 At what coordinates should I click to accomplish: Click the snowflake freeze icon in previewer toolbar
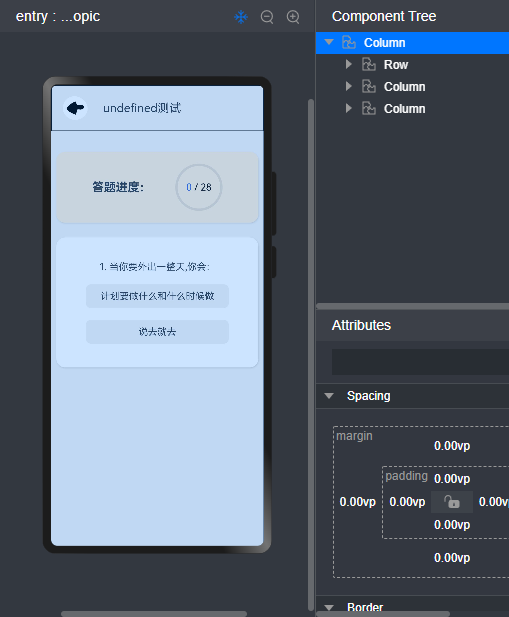[241, 17]
